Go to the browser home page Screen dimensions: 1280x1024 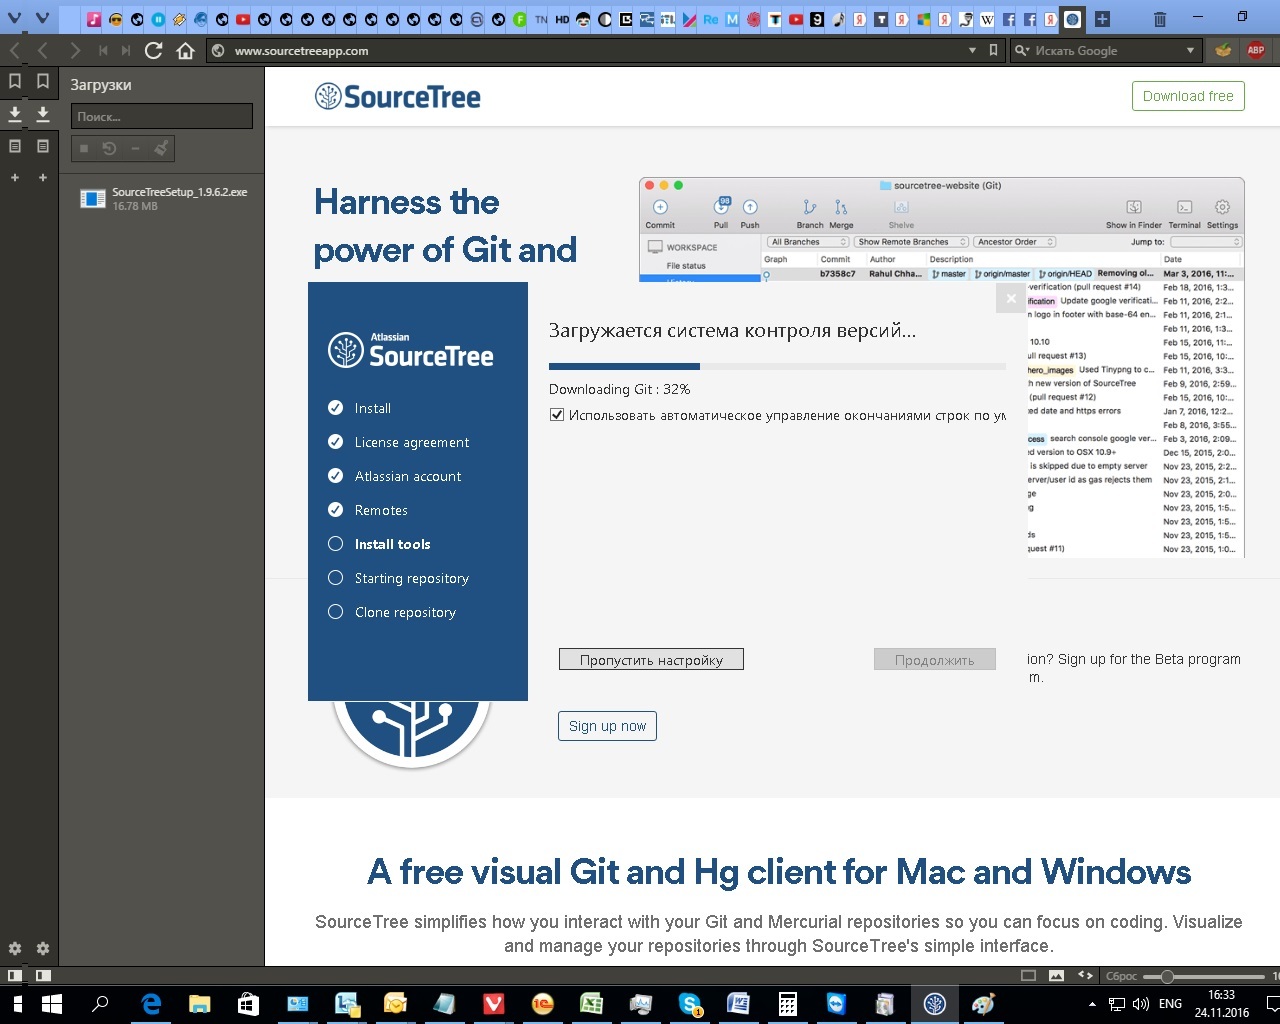click(185, 50)
